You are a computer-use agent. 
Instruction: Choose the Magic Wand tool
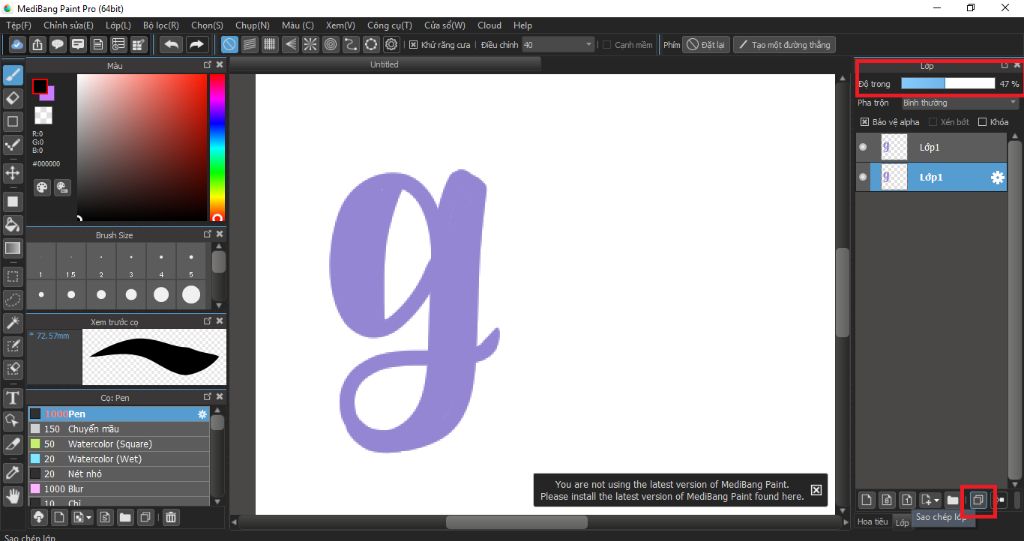[x=13, y=323]
